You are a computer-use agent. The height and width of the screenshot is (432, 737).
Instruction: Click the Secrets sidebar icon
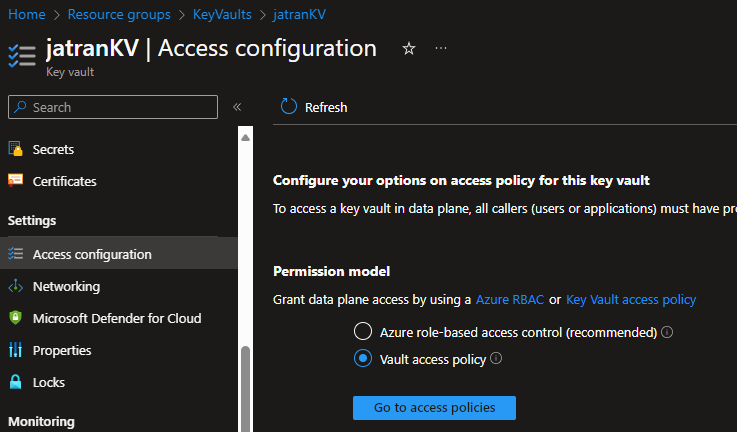[x=16, y=149]
